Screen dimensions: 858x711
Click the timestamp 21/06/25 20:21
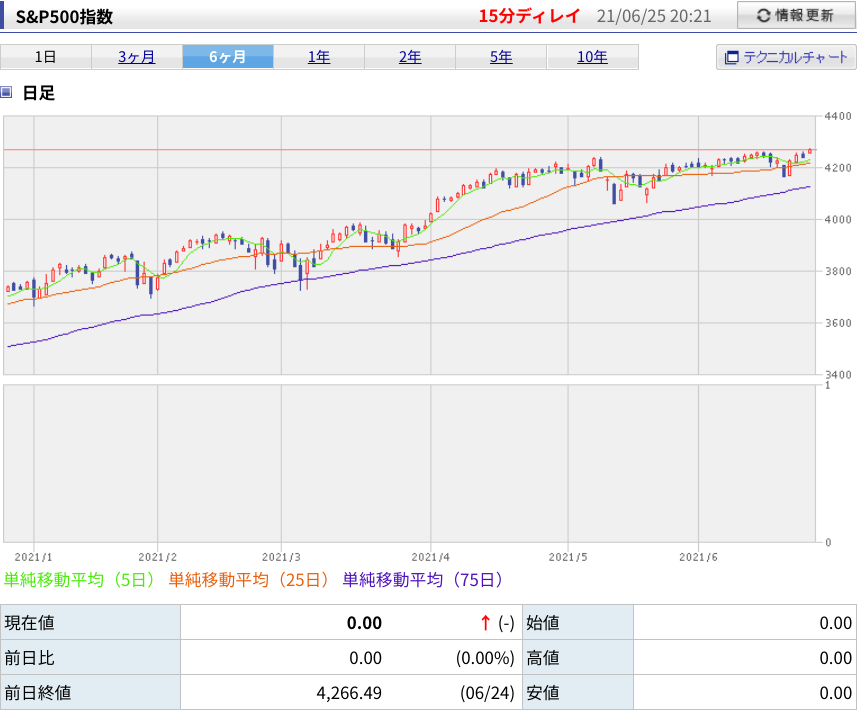coord(654,16)
